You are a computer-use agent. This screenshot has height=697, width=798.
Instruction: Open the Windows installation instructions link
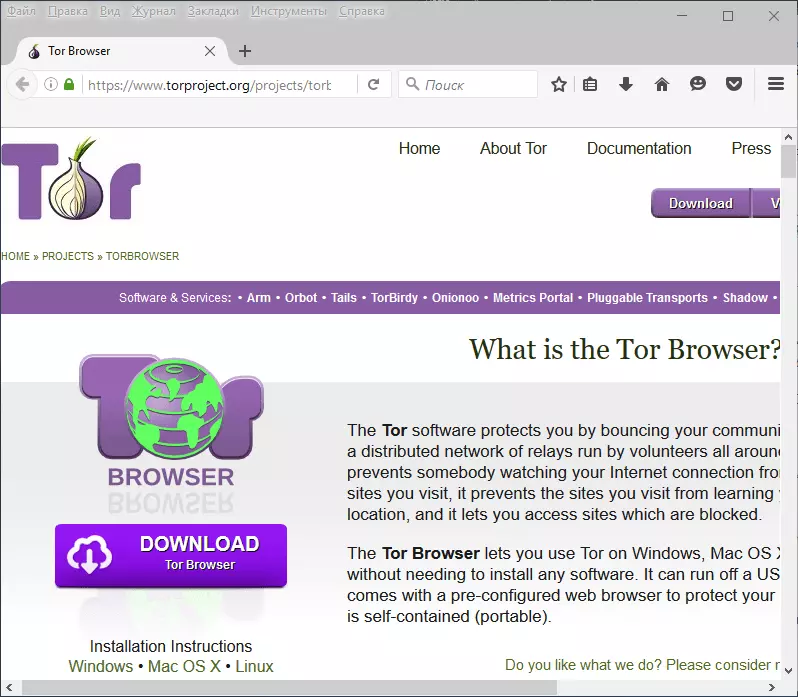[100, 666]
